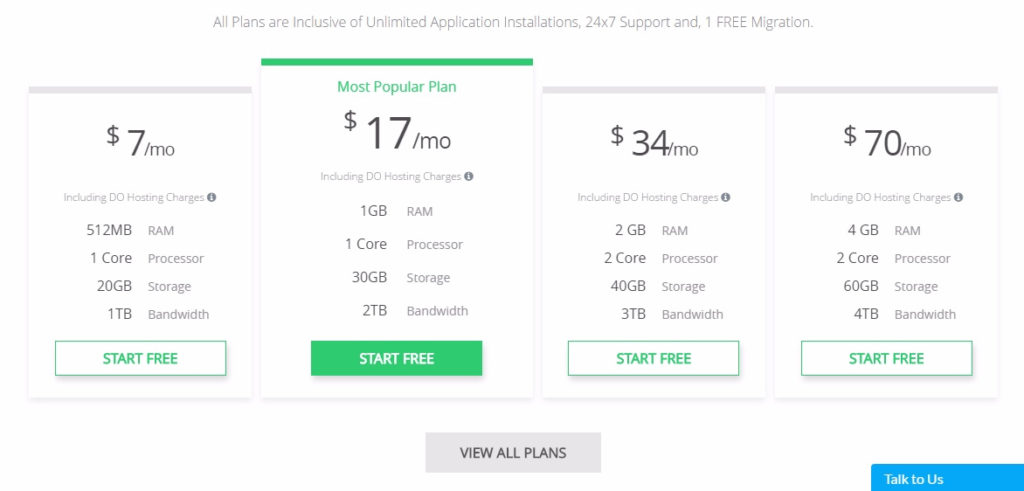The width and height of the screenshot is (1024, 491).
Task: Click the 3TB Bandwidth specification
Action: coord(672,314)
